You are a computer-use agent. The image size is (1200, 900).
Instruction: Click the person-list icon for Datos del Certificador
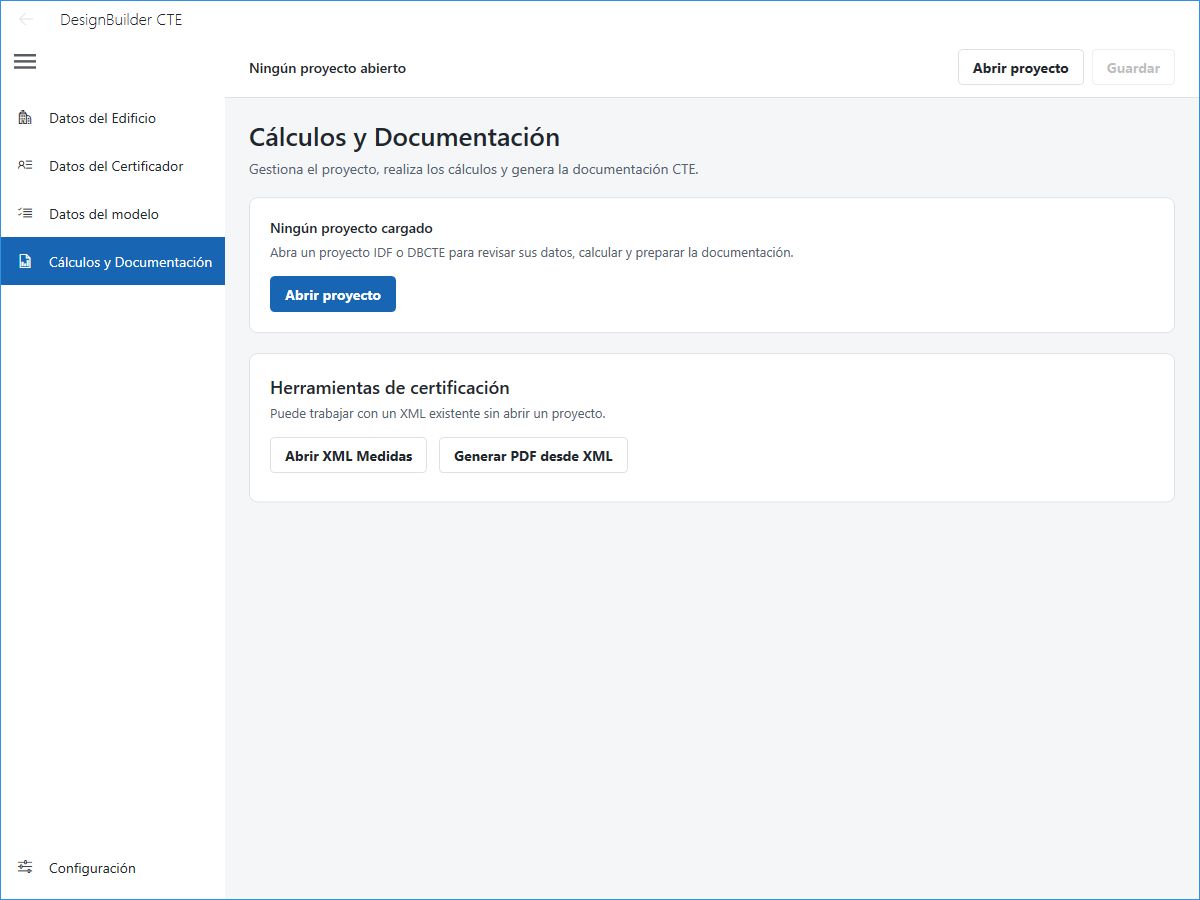click(x=26, y=166)
